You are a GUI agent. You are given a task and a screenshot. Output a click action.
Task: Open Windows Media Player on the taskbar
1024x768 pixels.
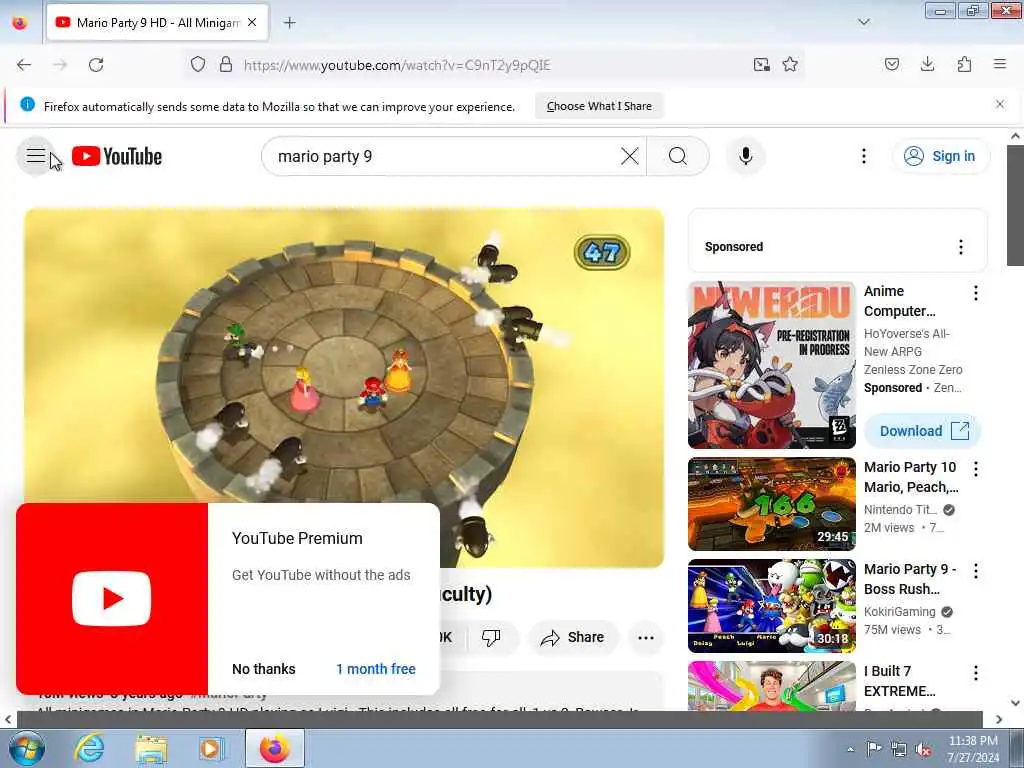(212, 748)
